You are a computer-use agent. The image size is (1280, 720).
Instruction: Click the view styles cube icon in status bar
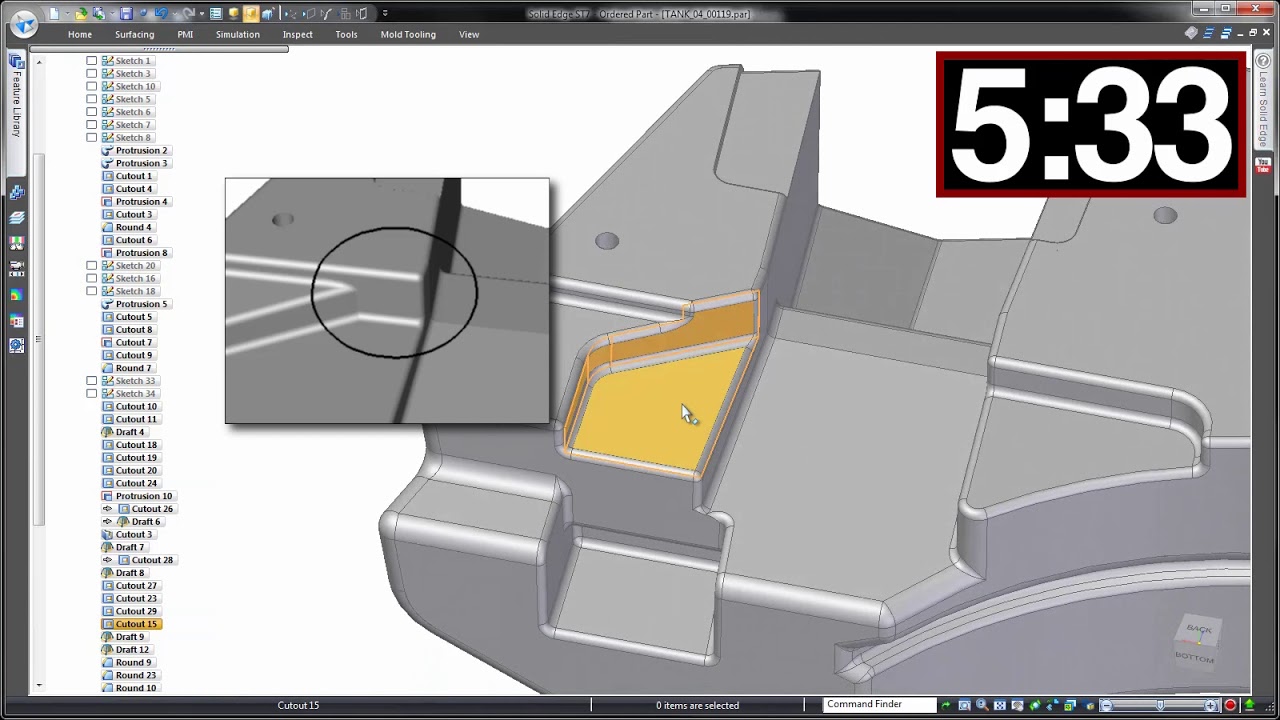[1089, 705]
